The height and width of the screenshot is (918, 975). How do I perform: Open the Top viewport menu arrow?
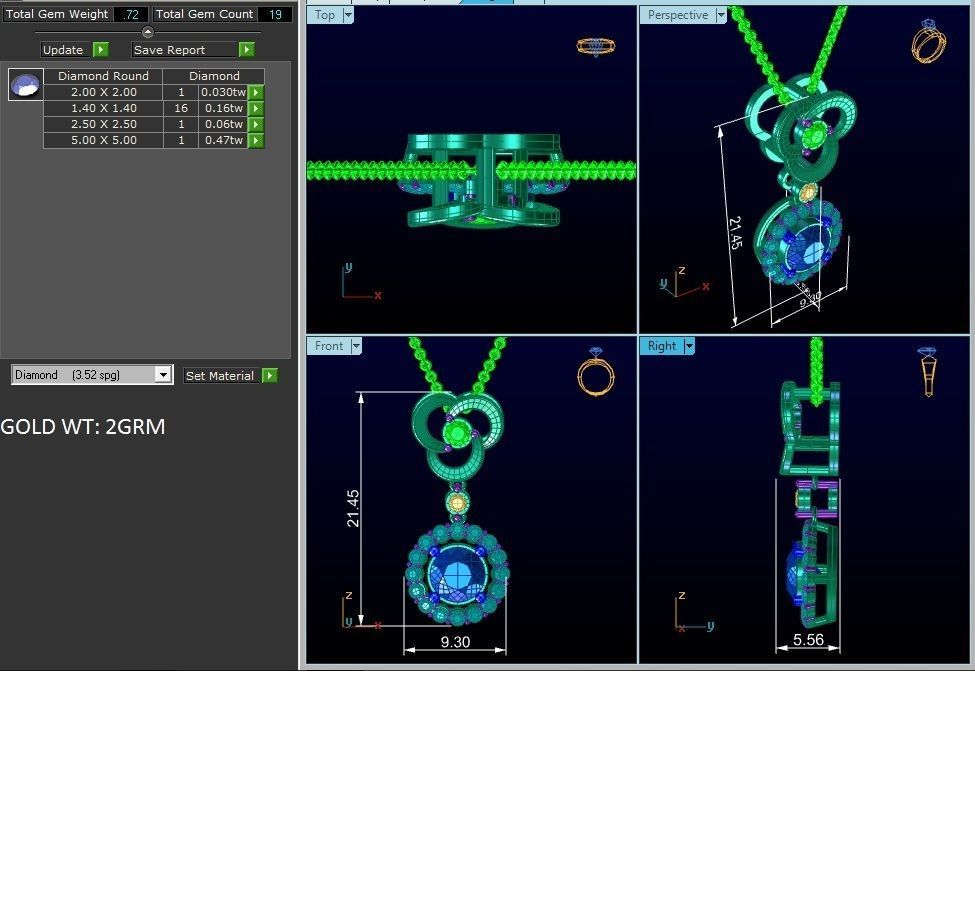pyautogui.click(x=348, y=15)
